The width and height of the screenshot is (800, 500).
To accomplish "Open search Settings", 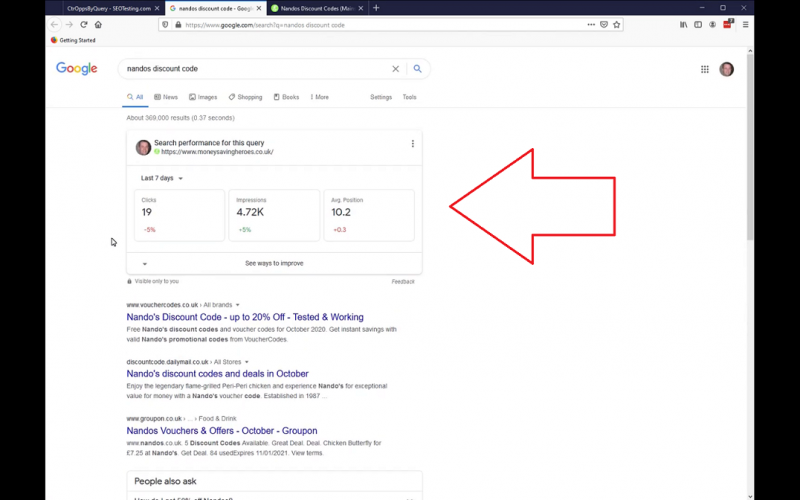I will click(x=381, y=97).
